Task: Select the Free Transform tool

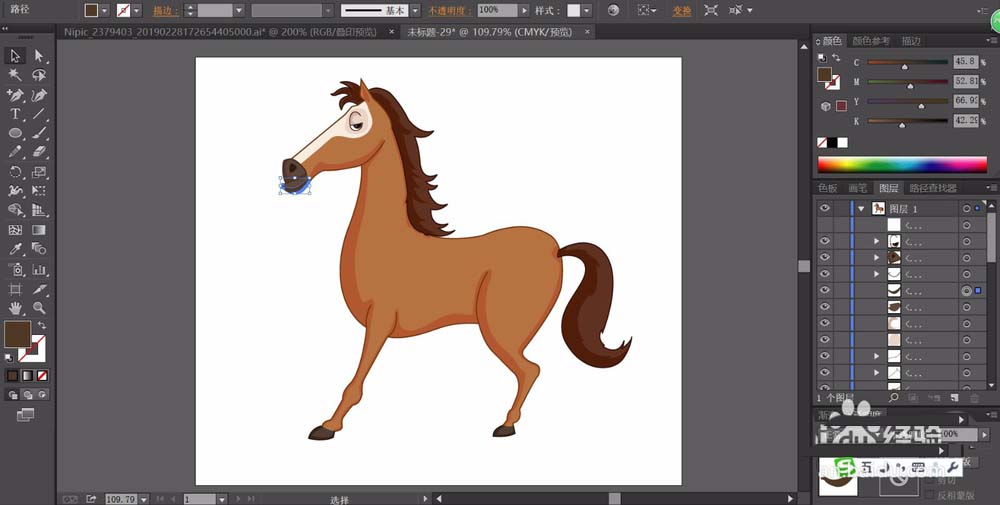Action: click(39, 191)
